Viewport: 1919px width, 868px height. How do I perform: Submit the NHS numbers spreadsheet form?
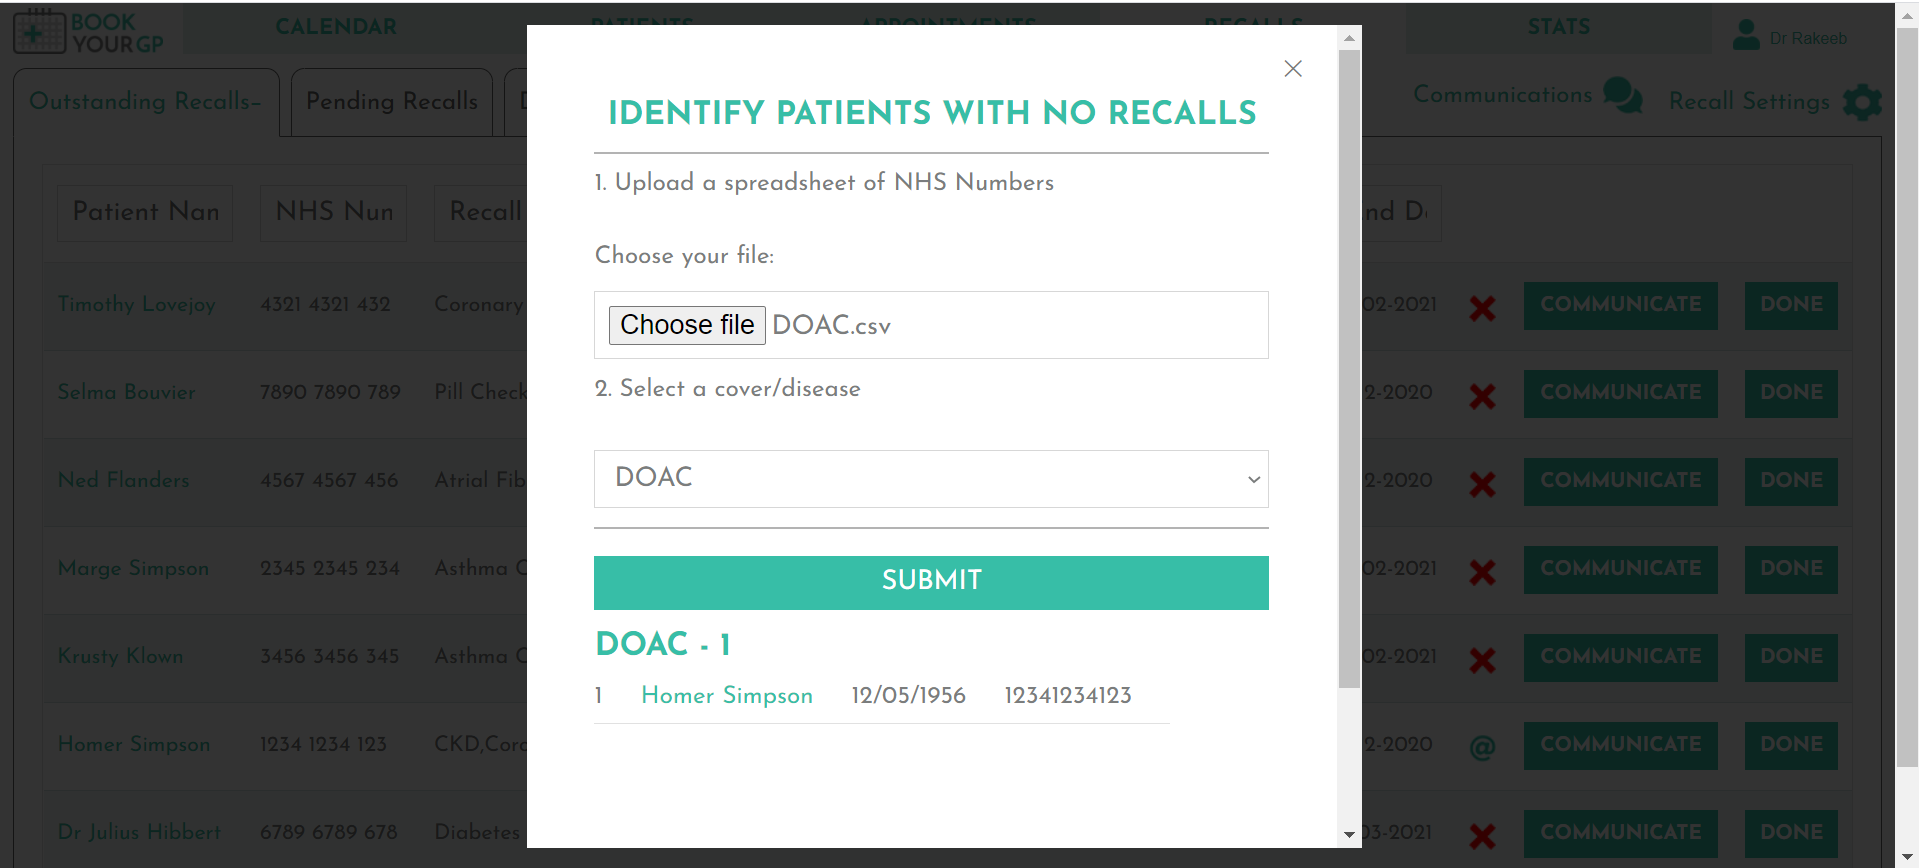pyautogui.click(x=931, y=582)
